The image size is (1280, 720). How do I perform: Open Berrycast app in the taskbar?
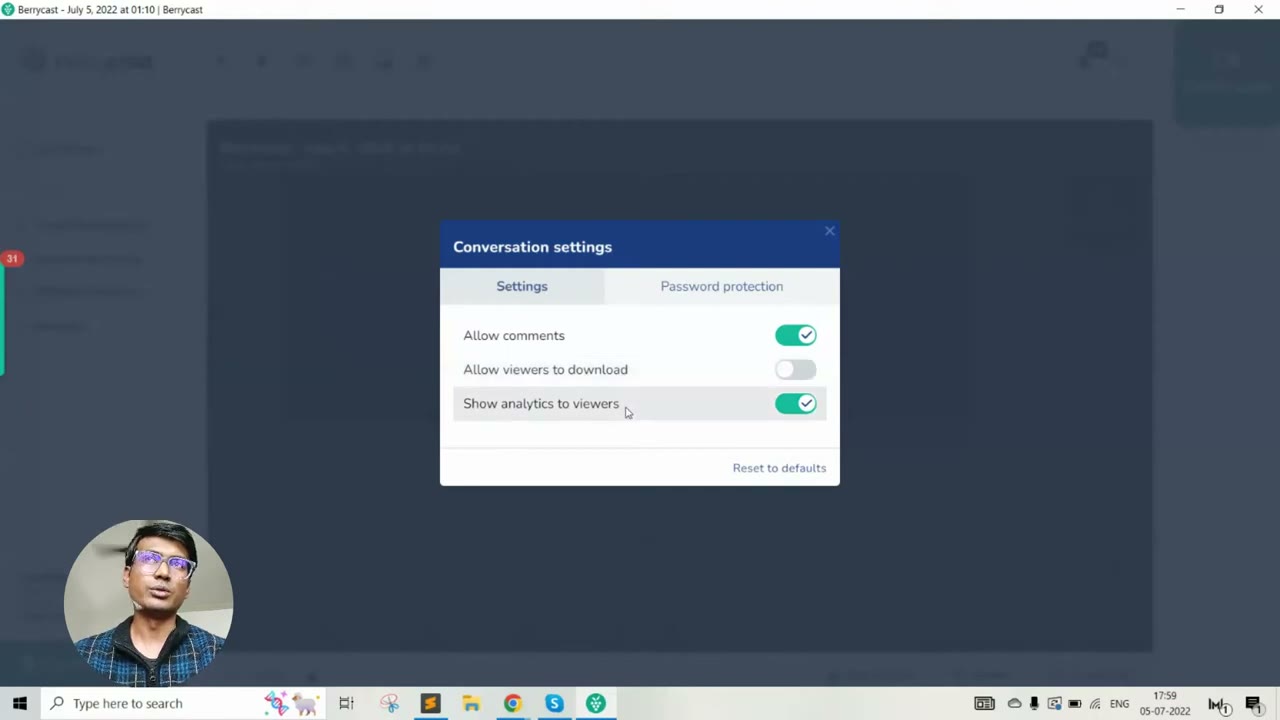click(596, 703)
